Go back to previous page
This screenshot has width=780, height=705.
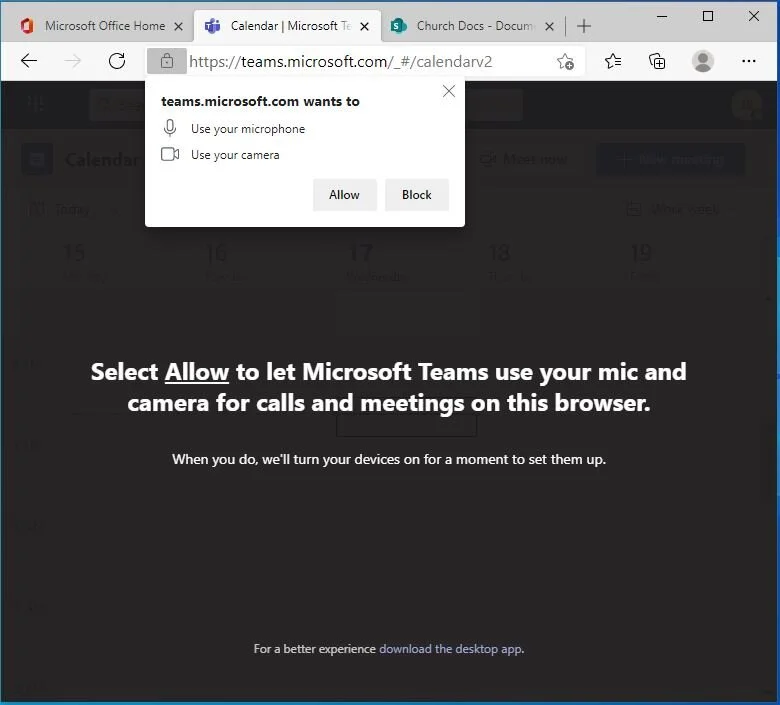coord(29,61)
